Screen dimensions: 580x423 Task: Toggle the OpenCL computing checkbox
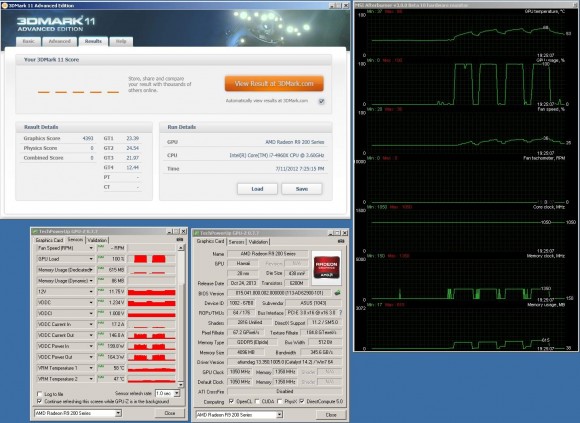pos(232,401)
